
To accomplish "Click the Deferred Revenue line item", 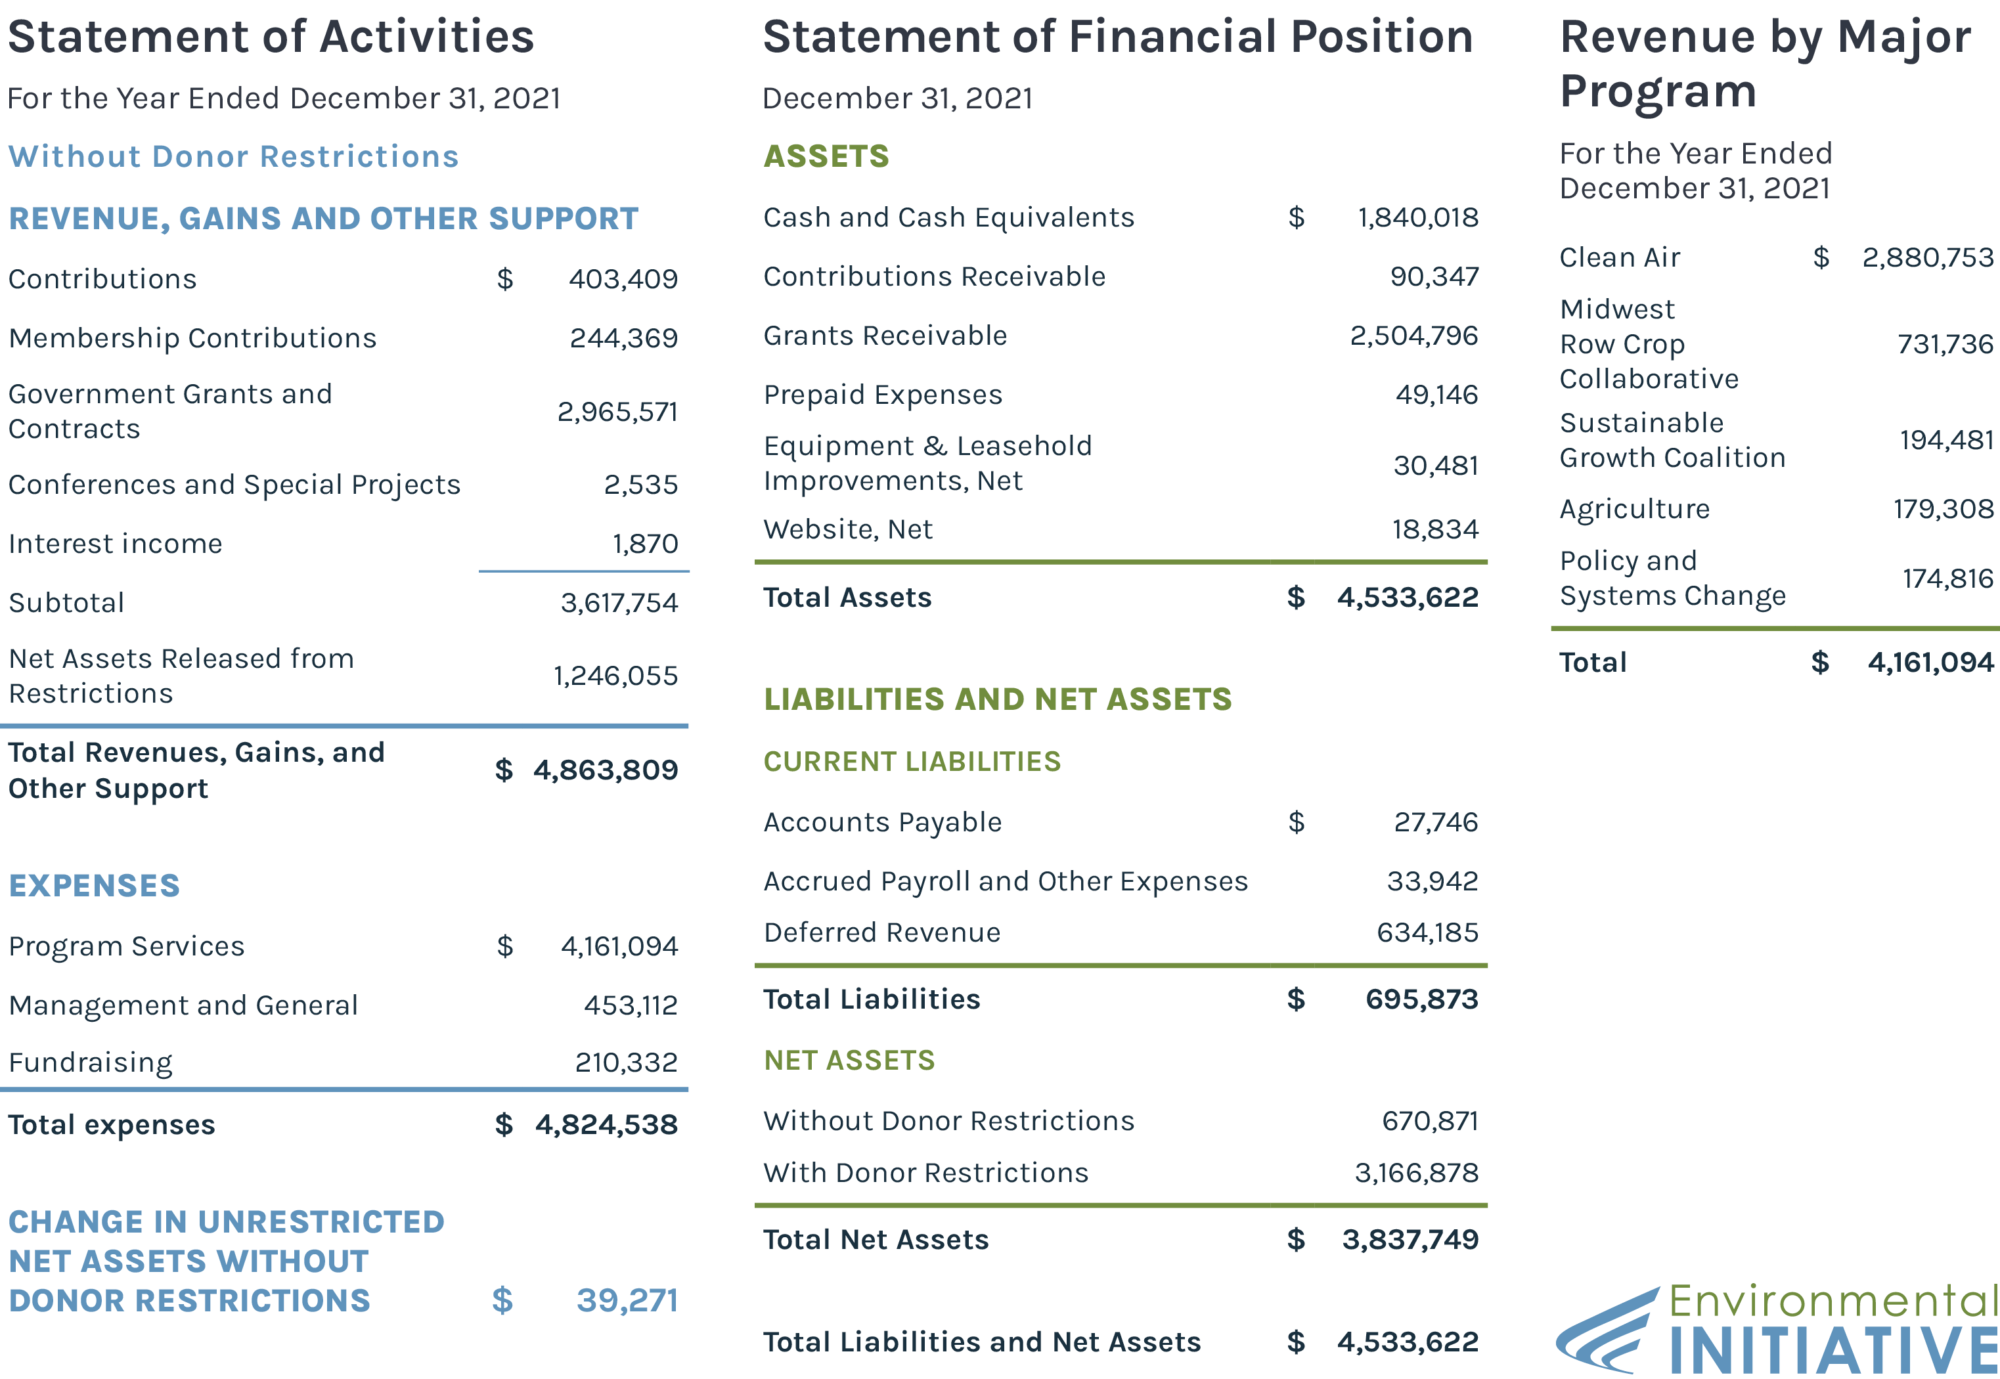I will [x=881, y=933].
